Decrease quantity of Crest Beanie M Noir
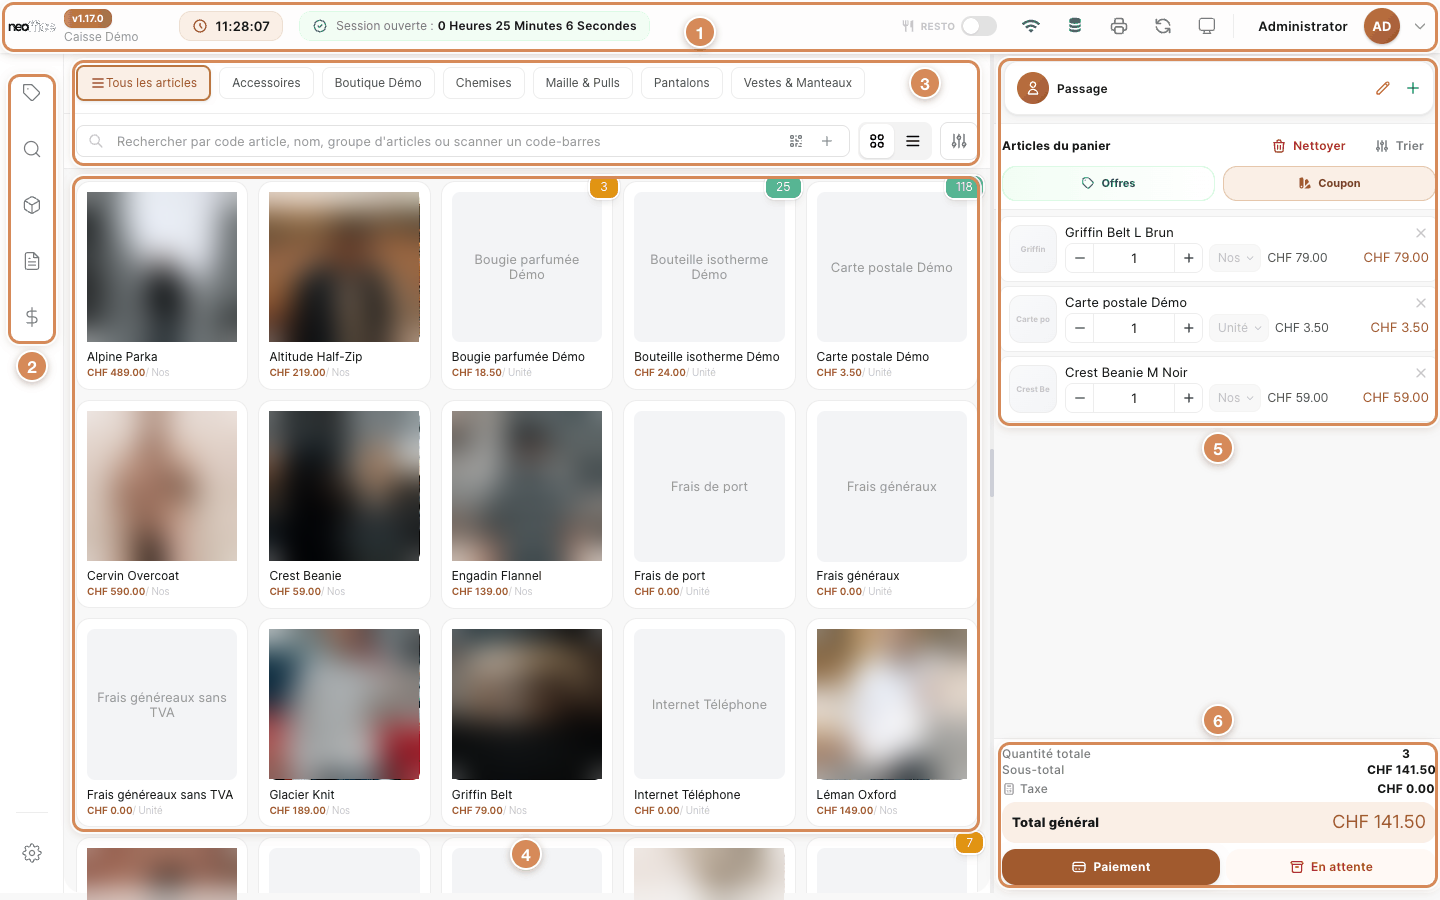This screenshot has width=1440, height=900. point(1080,398)
